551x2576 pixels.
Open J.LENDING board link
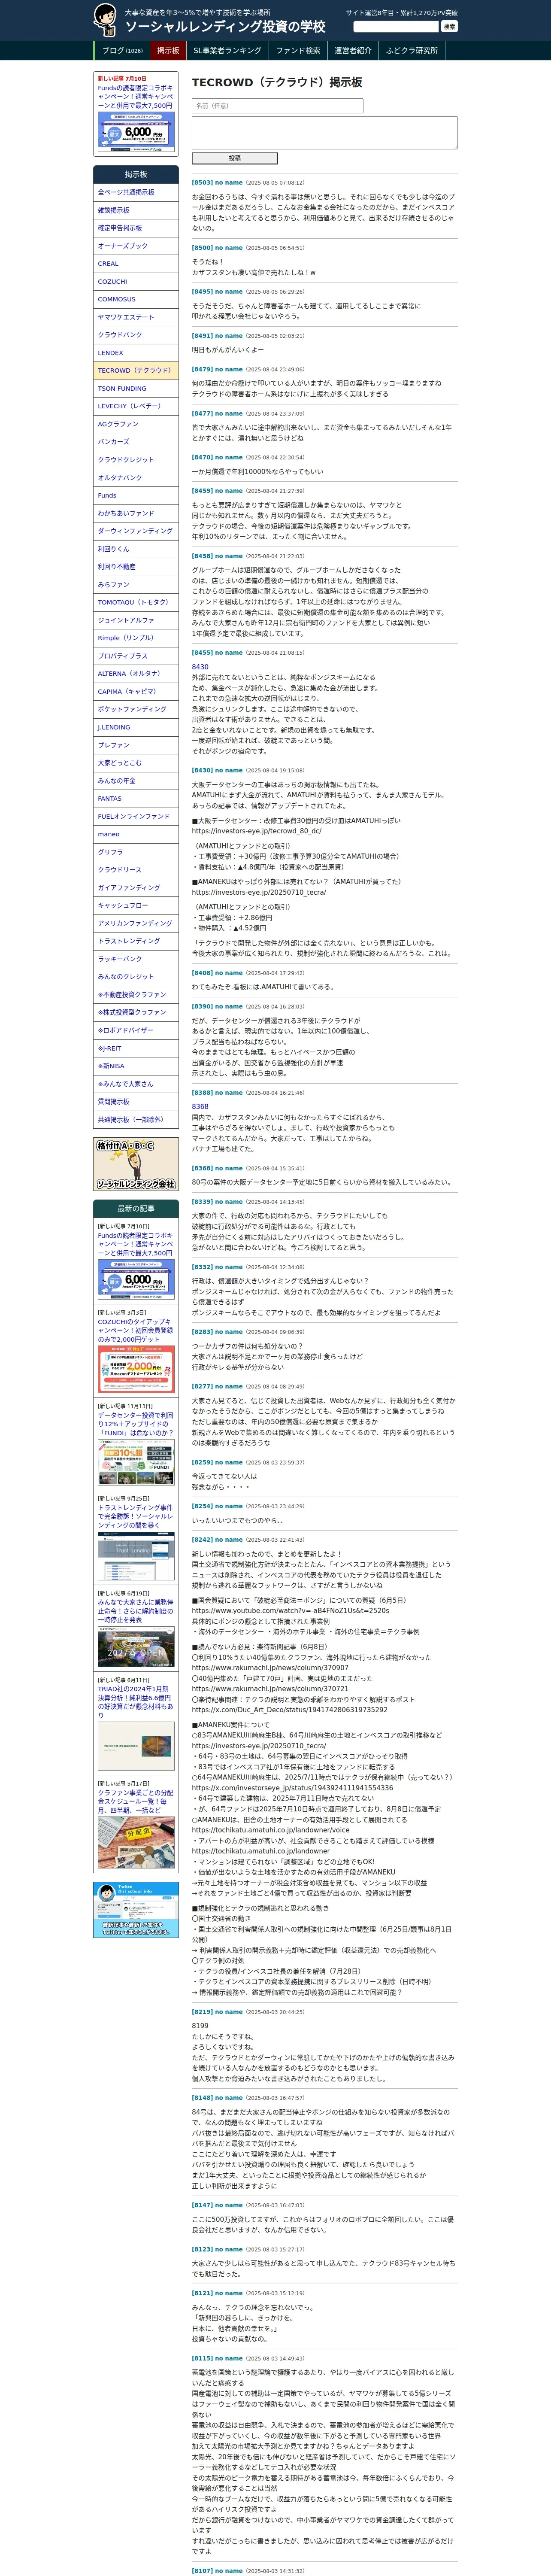click(136, 727)
